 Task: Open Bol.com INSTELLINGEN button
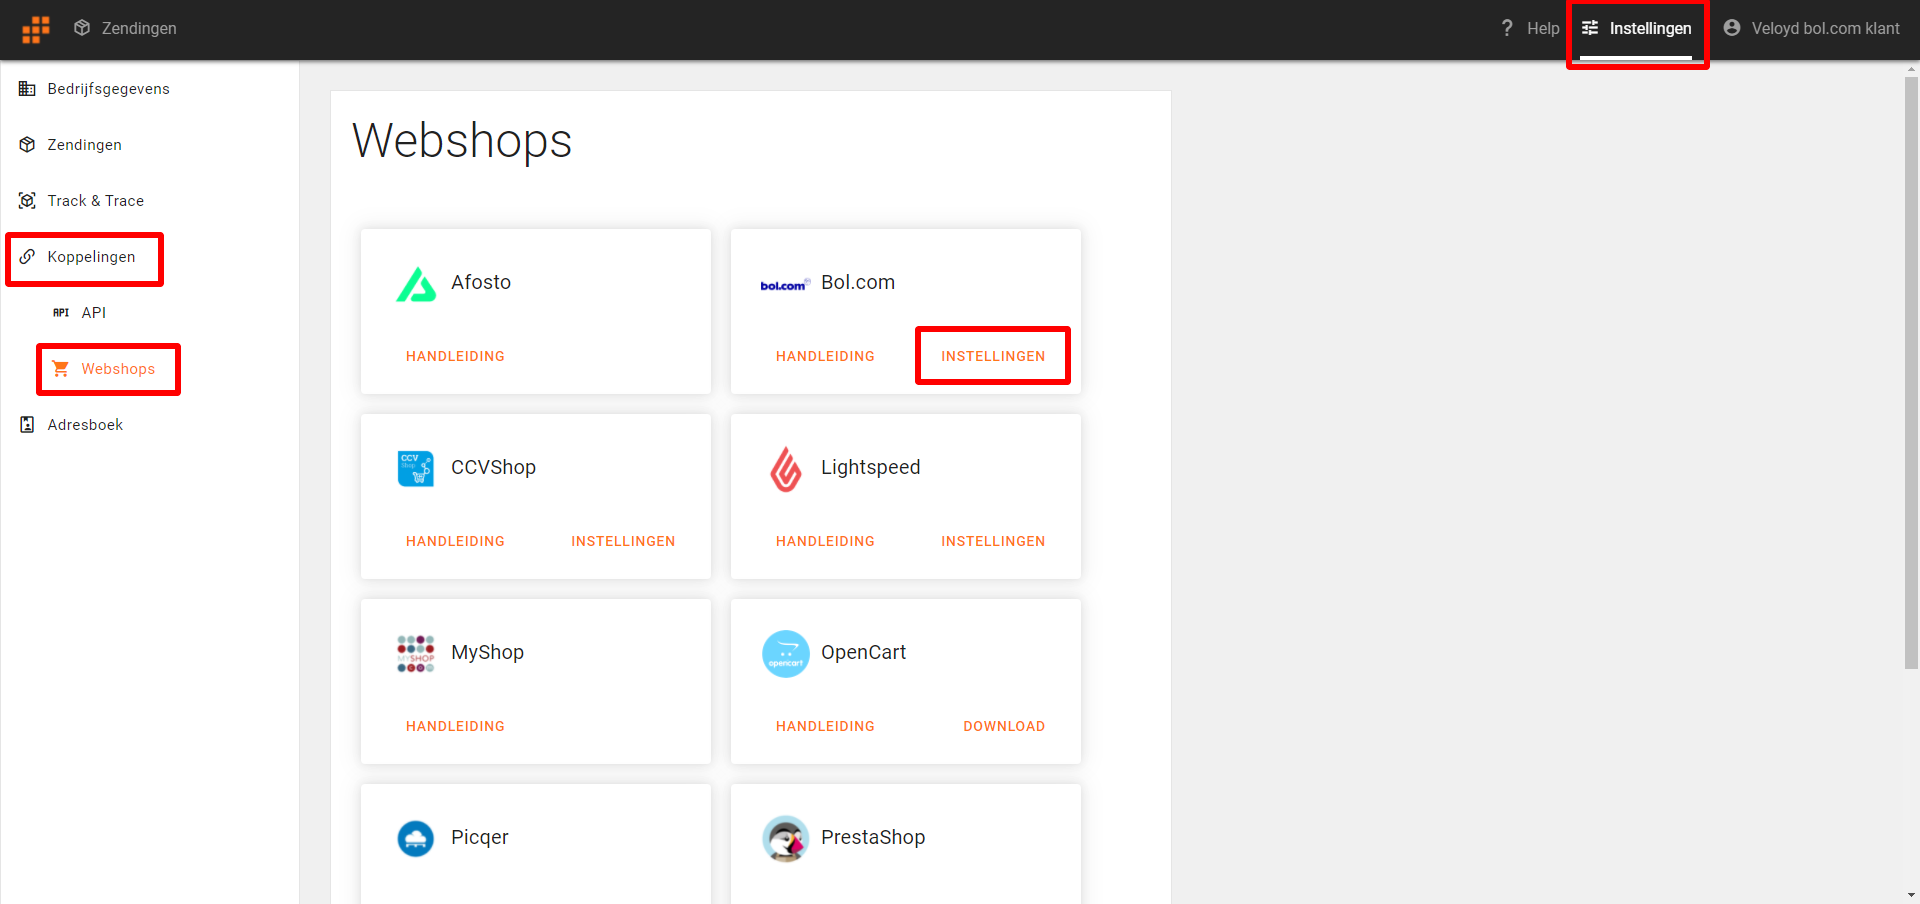(x=993, y=356)
